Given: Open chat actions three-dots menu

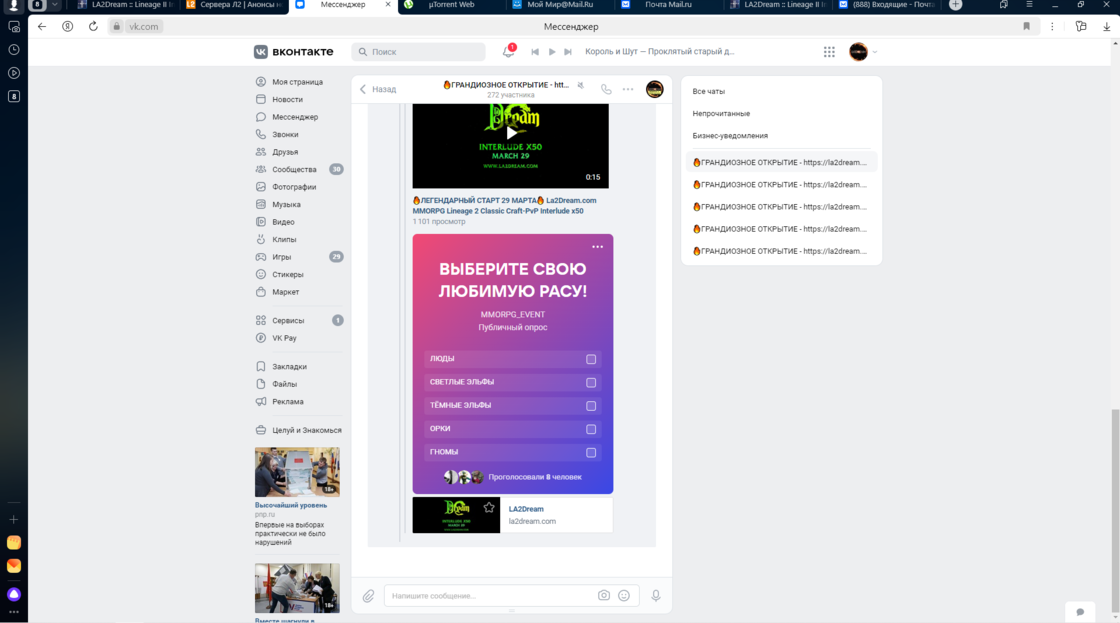Looking at the screenshot, I should pos(628,89).
